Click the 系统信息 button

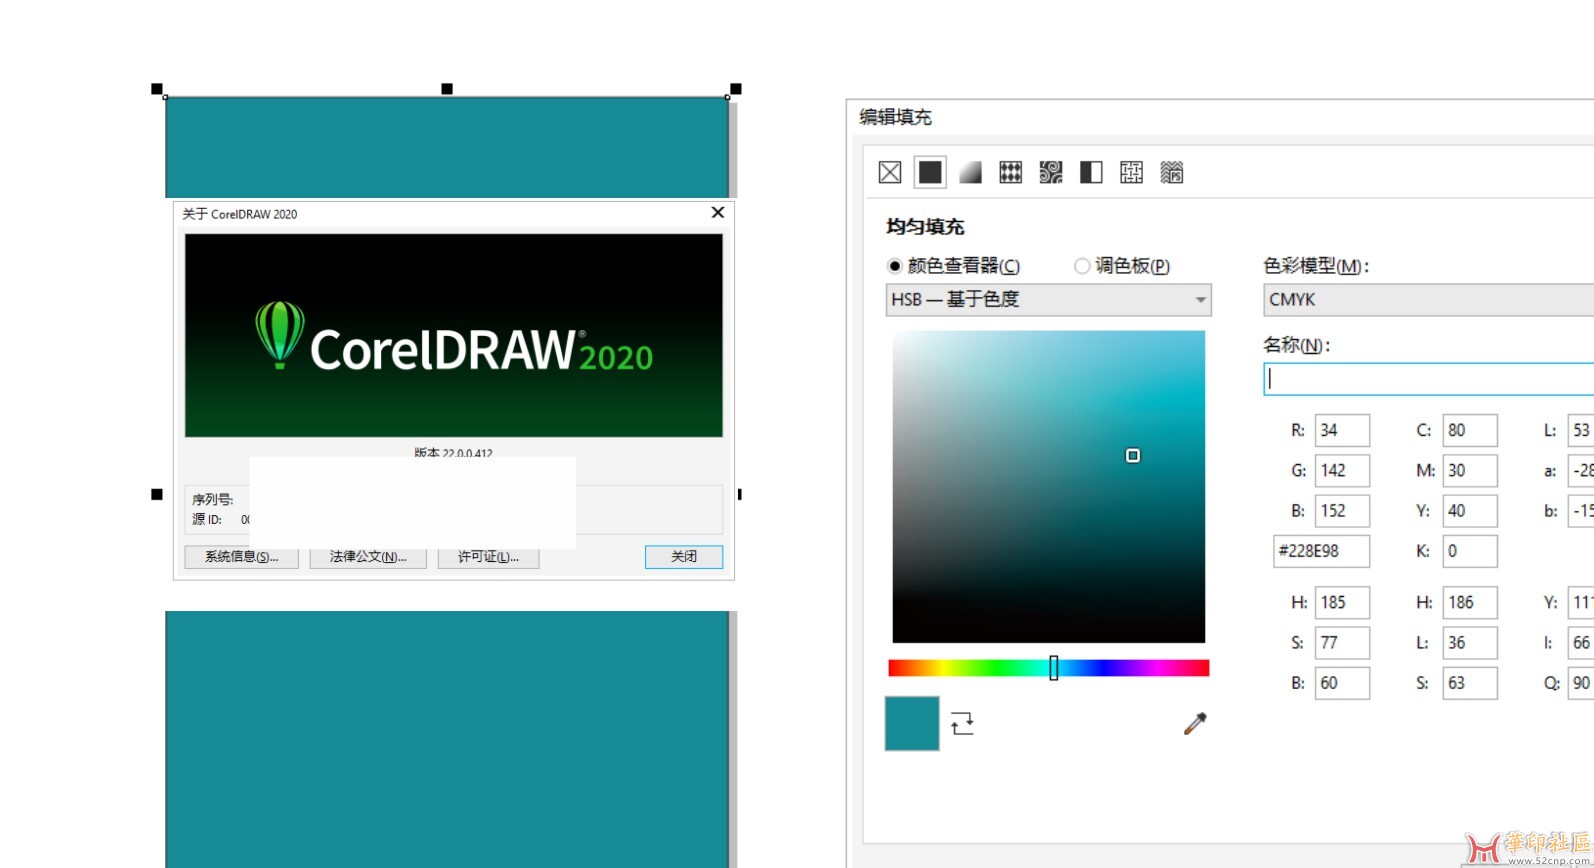241,557
